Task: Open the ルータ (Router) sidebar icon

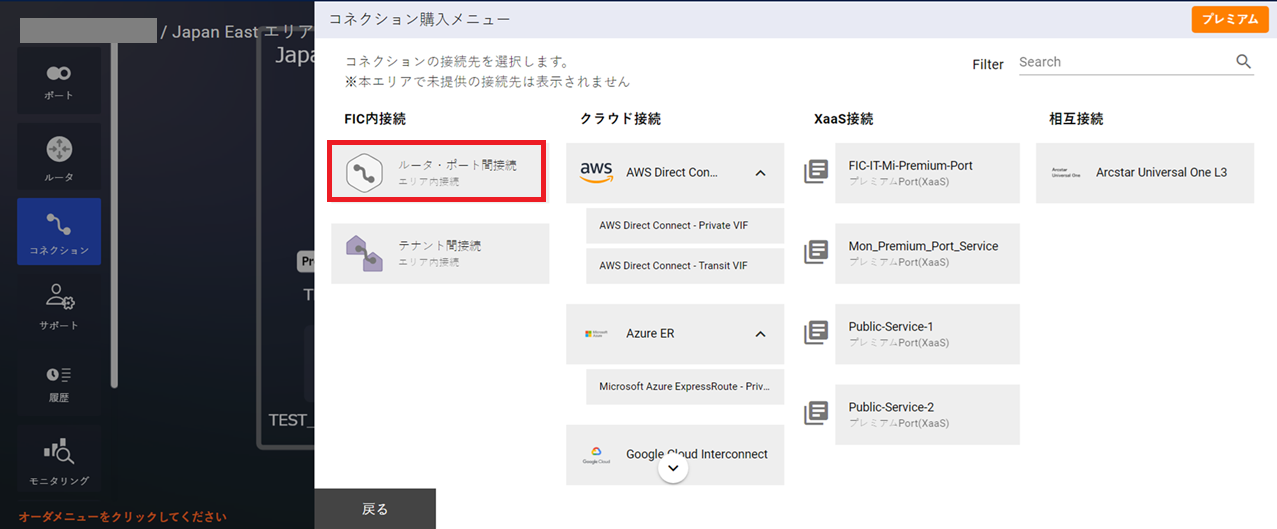Action: 58,158
